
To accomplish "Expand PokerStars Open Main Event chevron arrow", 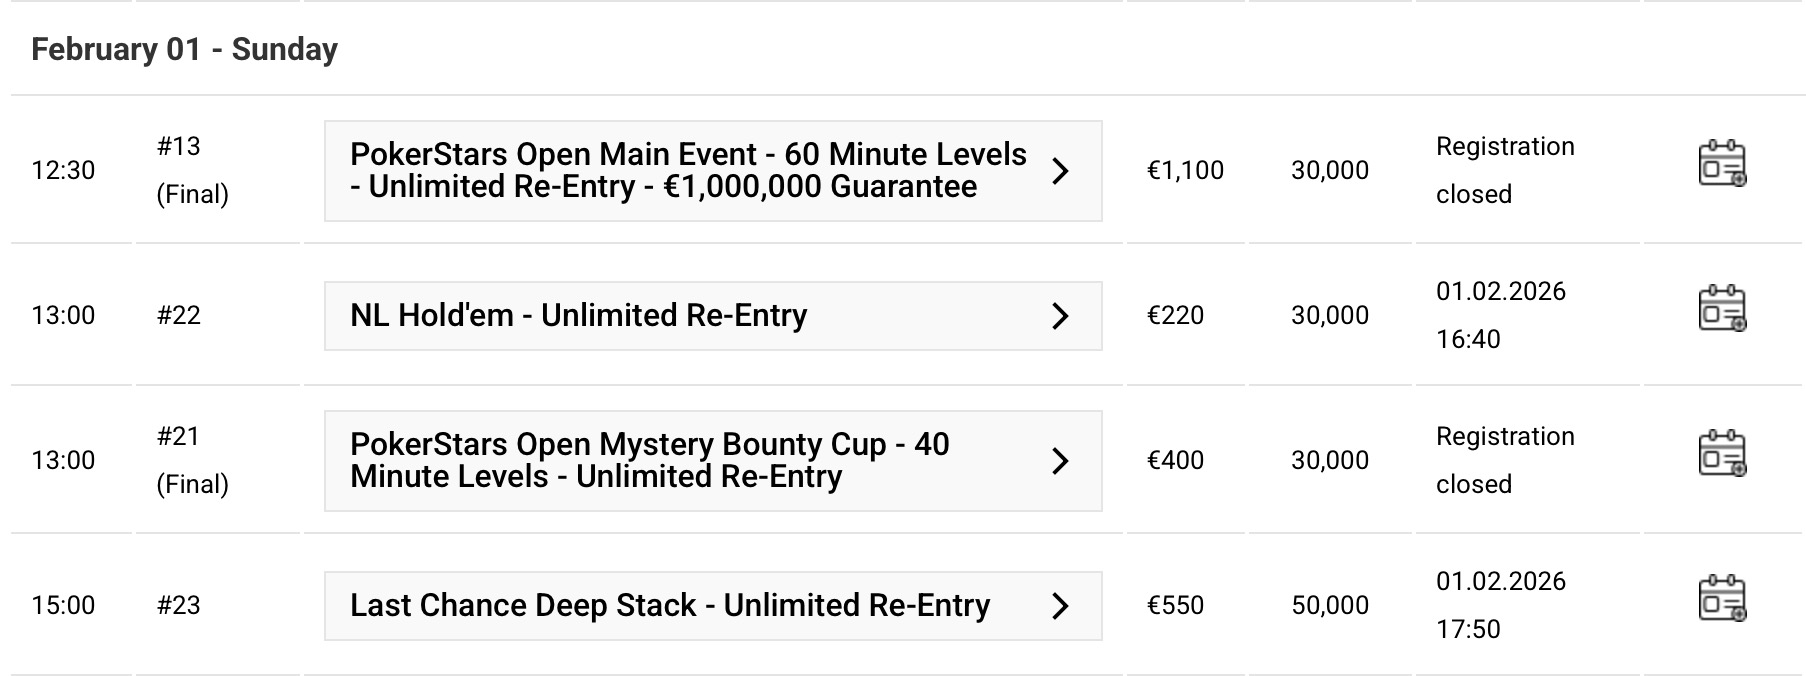I will coord(1061,171).
